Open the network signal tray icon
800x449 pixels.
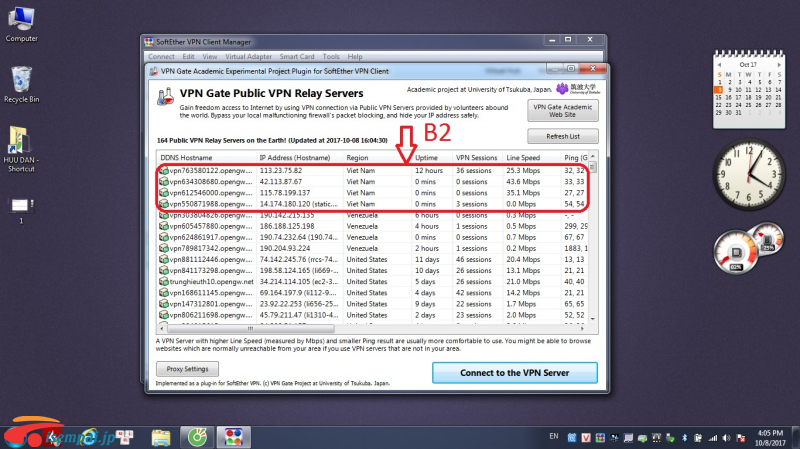point(713,438)
